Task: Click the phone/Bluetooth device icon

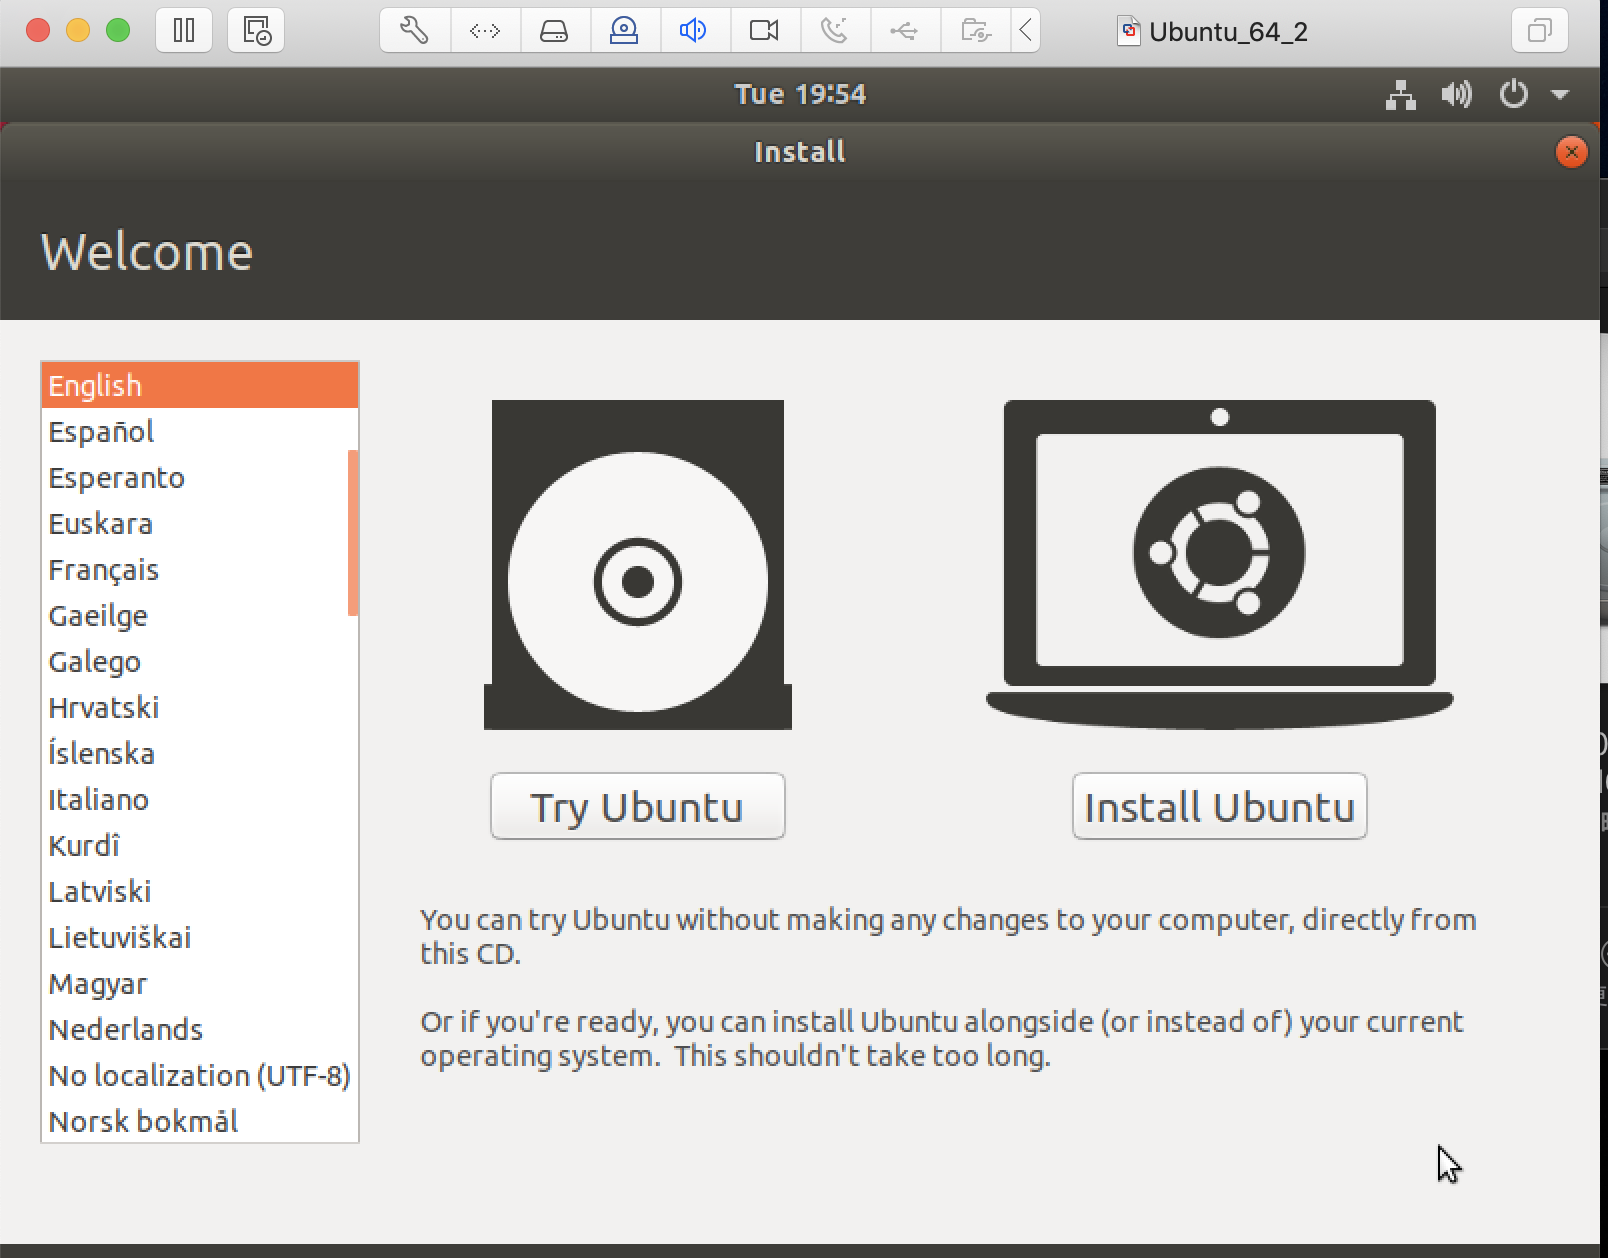Action: click(834, 31)
